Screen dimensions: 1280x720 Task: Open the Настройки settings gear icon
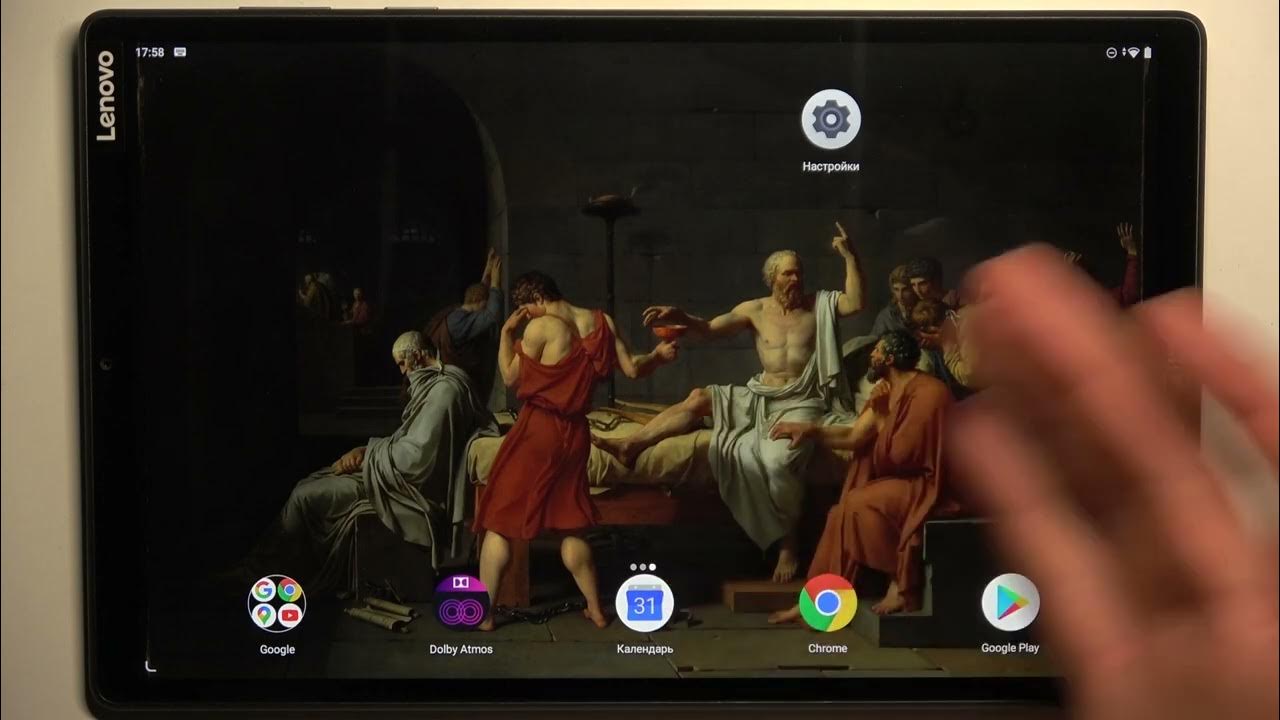830,120
